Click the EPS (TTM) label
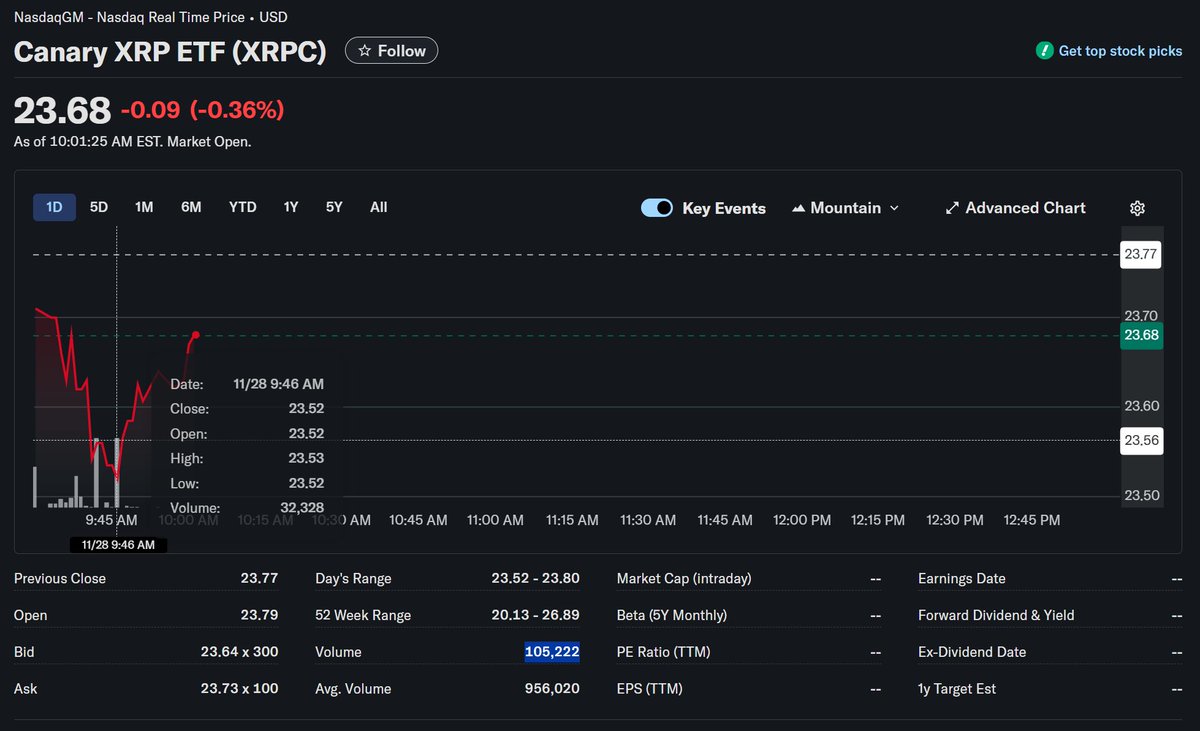This screenshot has height=731, width=1200. [649, 689]
